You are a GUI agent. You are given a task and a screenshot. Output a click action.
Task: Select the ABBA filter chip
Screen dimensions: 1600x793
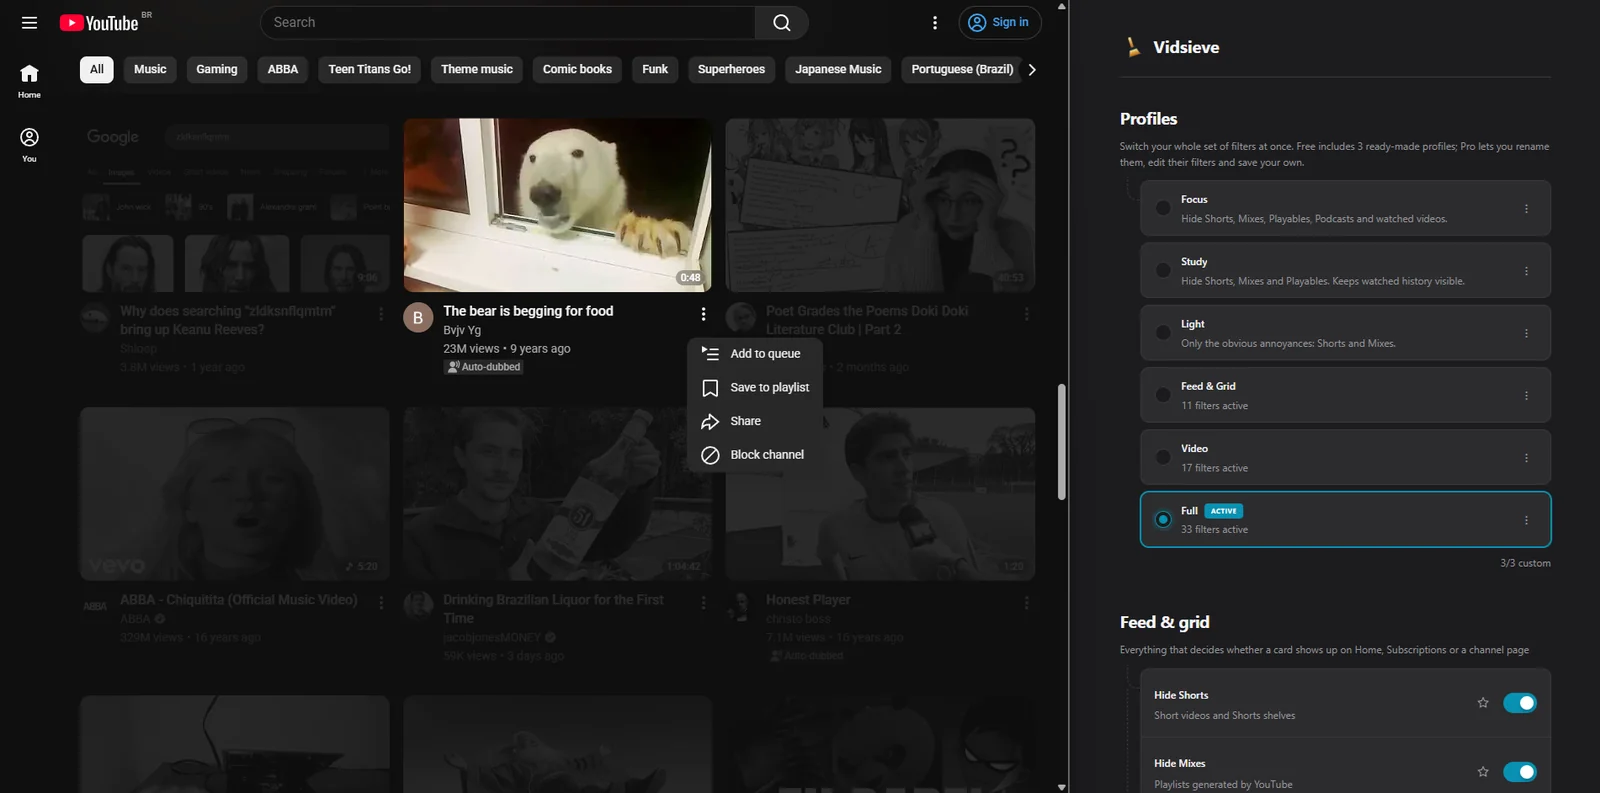click(283, 69)
